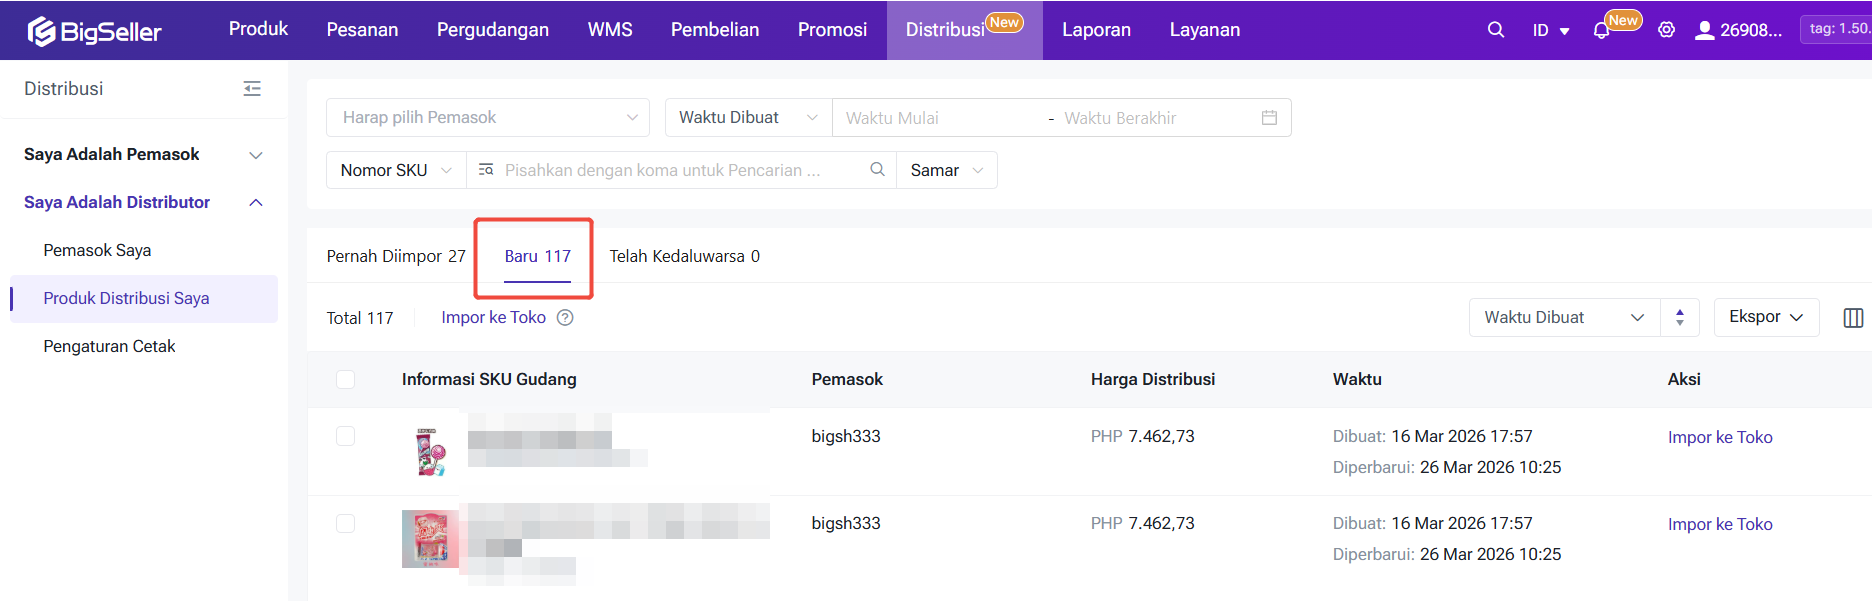Click the search icon in SKU field
The width and height of the screenshot is (1872, 601).
pyautogui.click(x=877, y=170)
